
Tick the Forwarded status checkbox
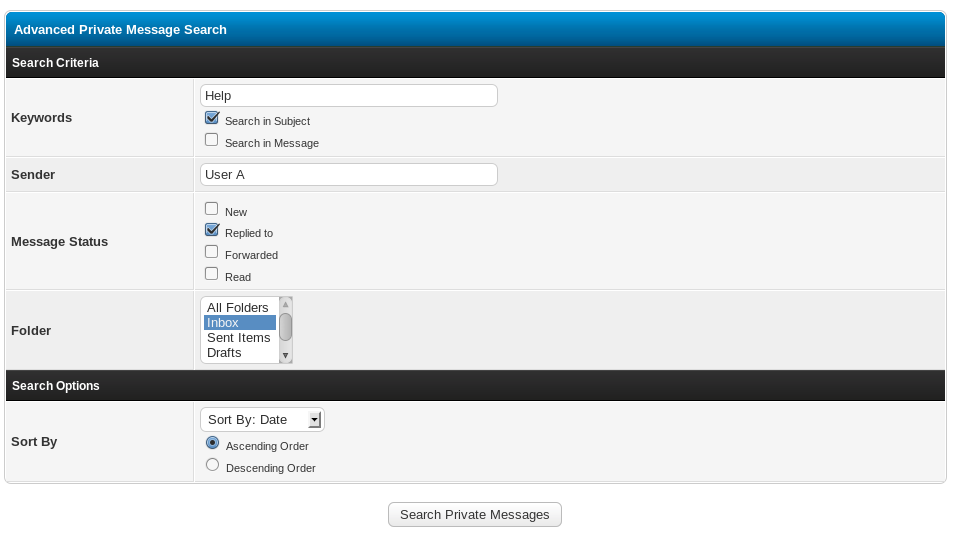coord(212,252)
